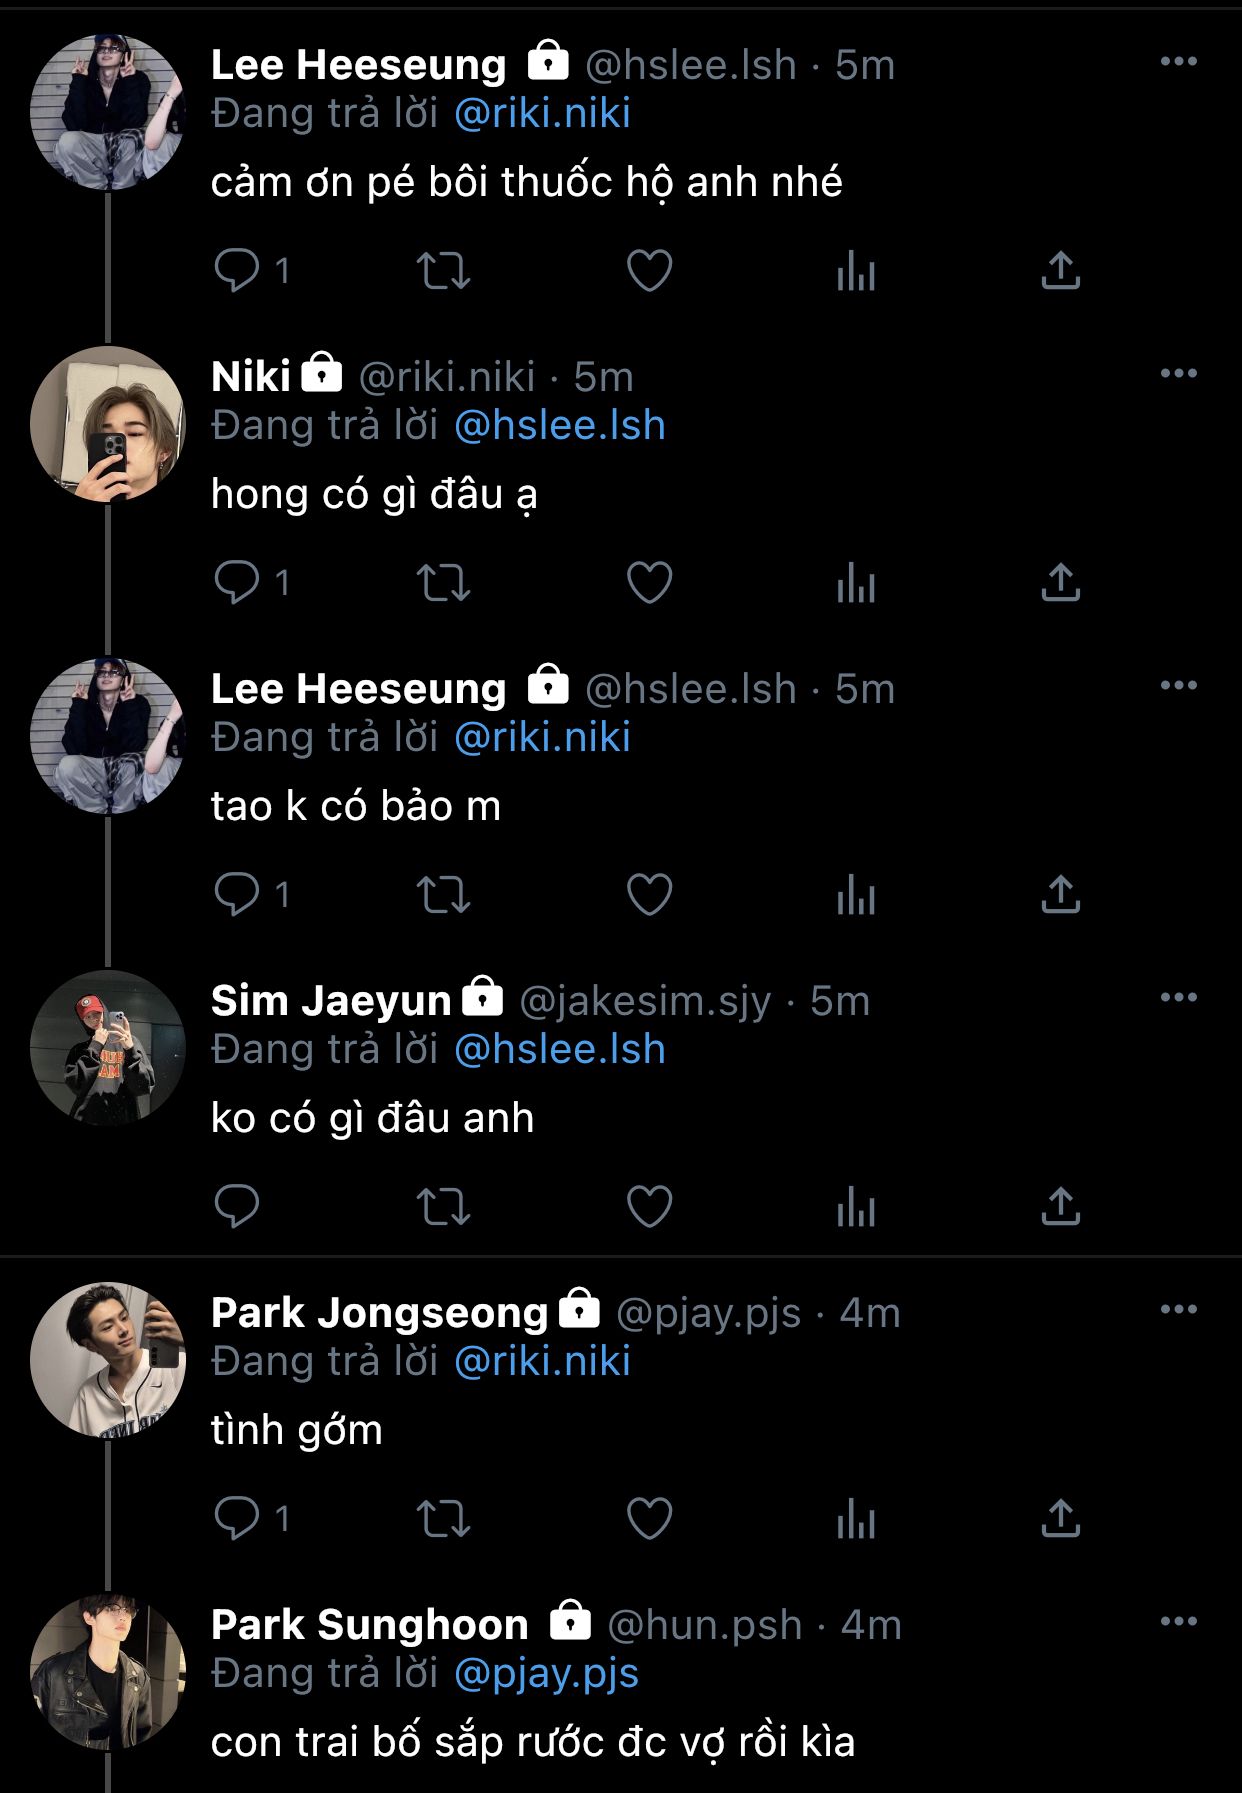This screenshot has width=1242, height=1793.
Task: Like Park Jongseong's "tình gớm" reply
Action: (x=649, y=1518)
